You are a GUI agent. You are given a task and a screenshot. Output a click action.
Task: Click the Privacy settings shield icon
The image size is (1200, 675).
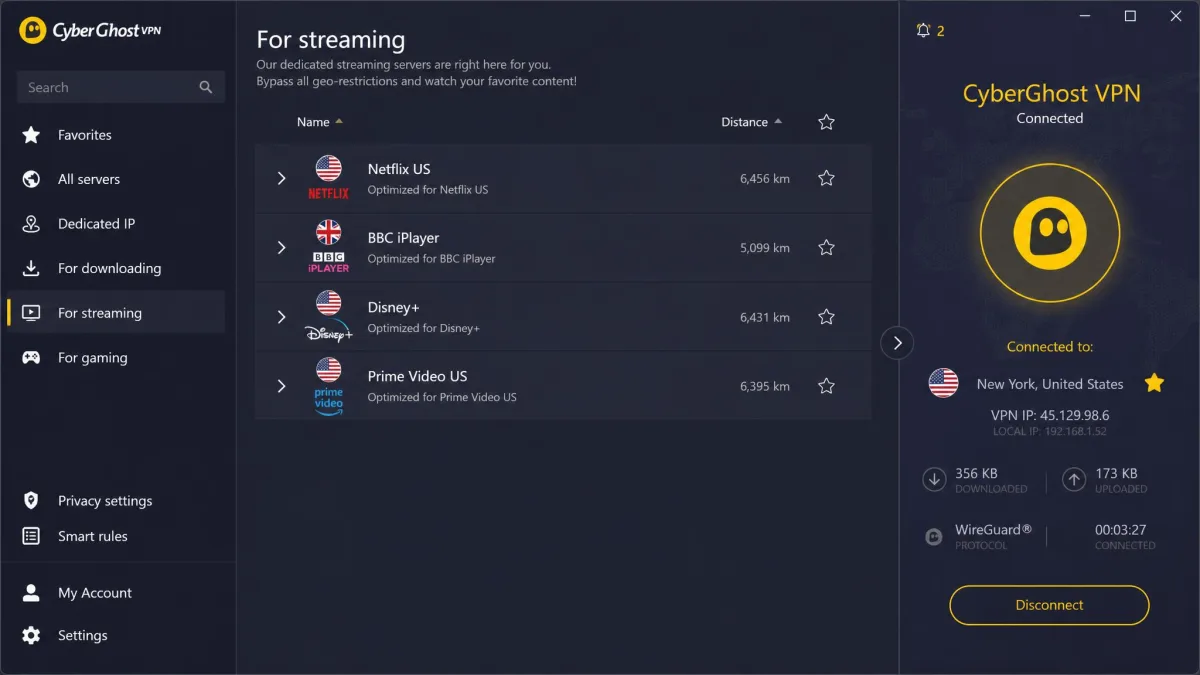point(31,500)
